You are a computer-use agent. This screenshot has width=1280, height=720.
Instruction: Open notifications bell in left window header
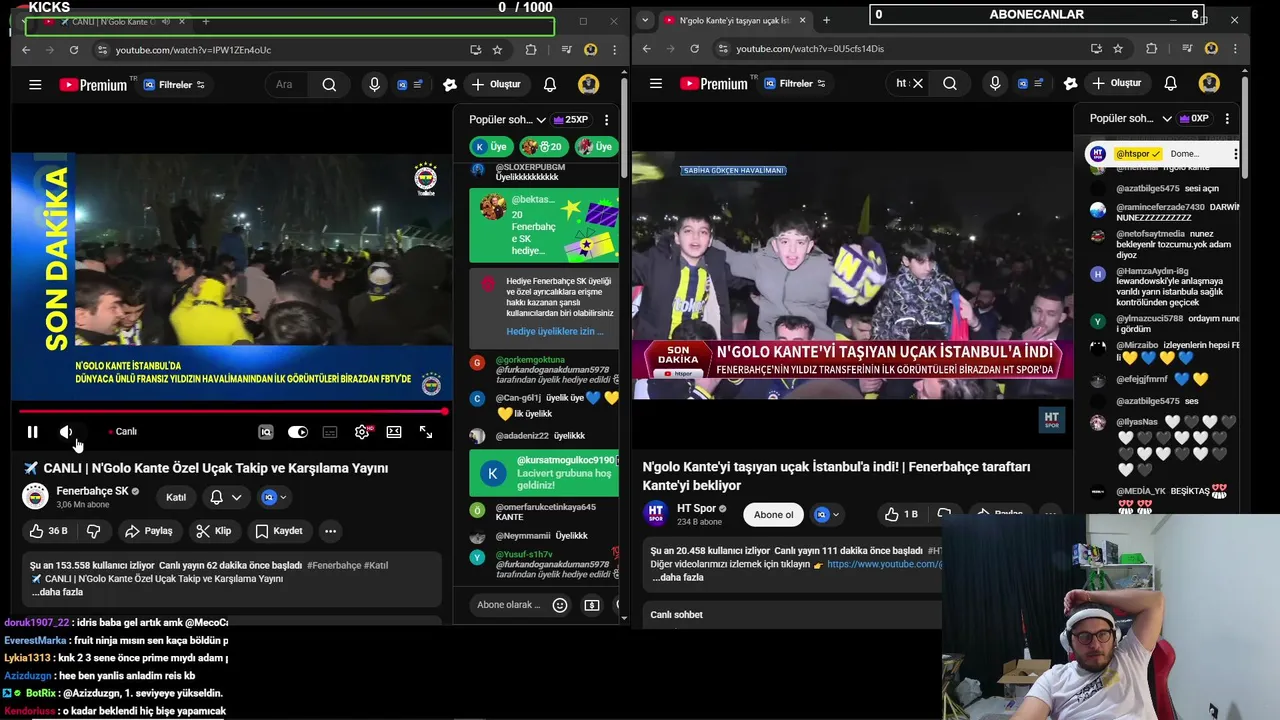click(x=550, y=85)
